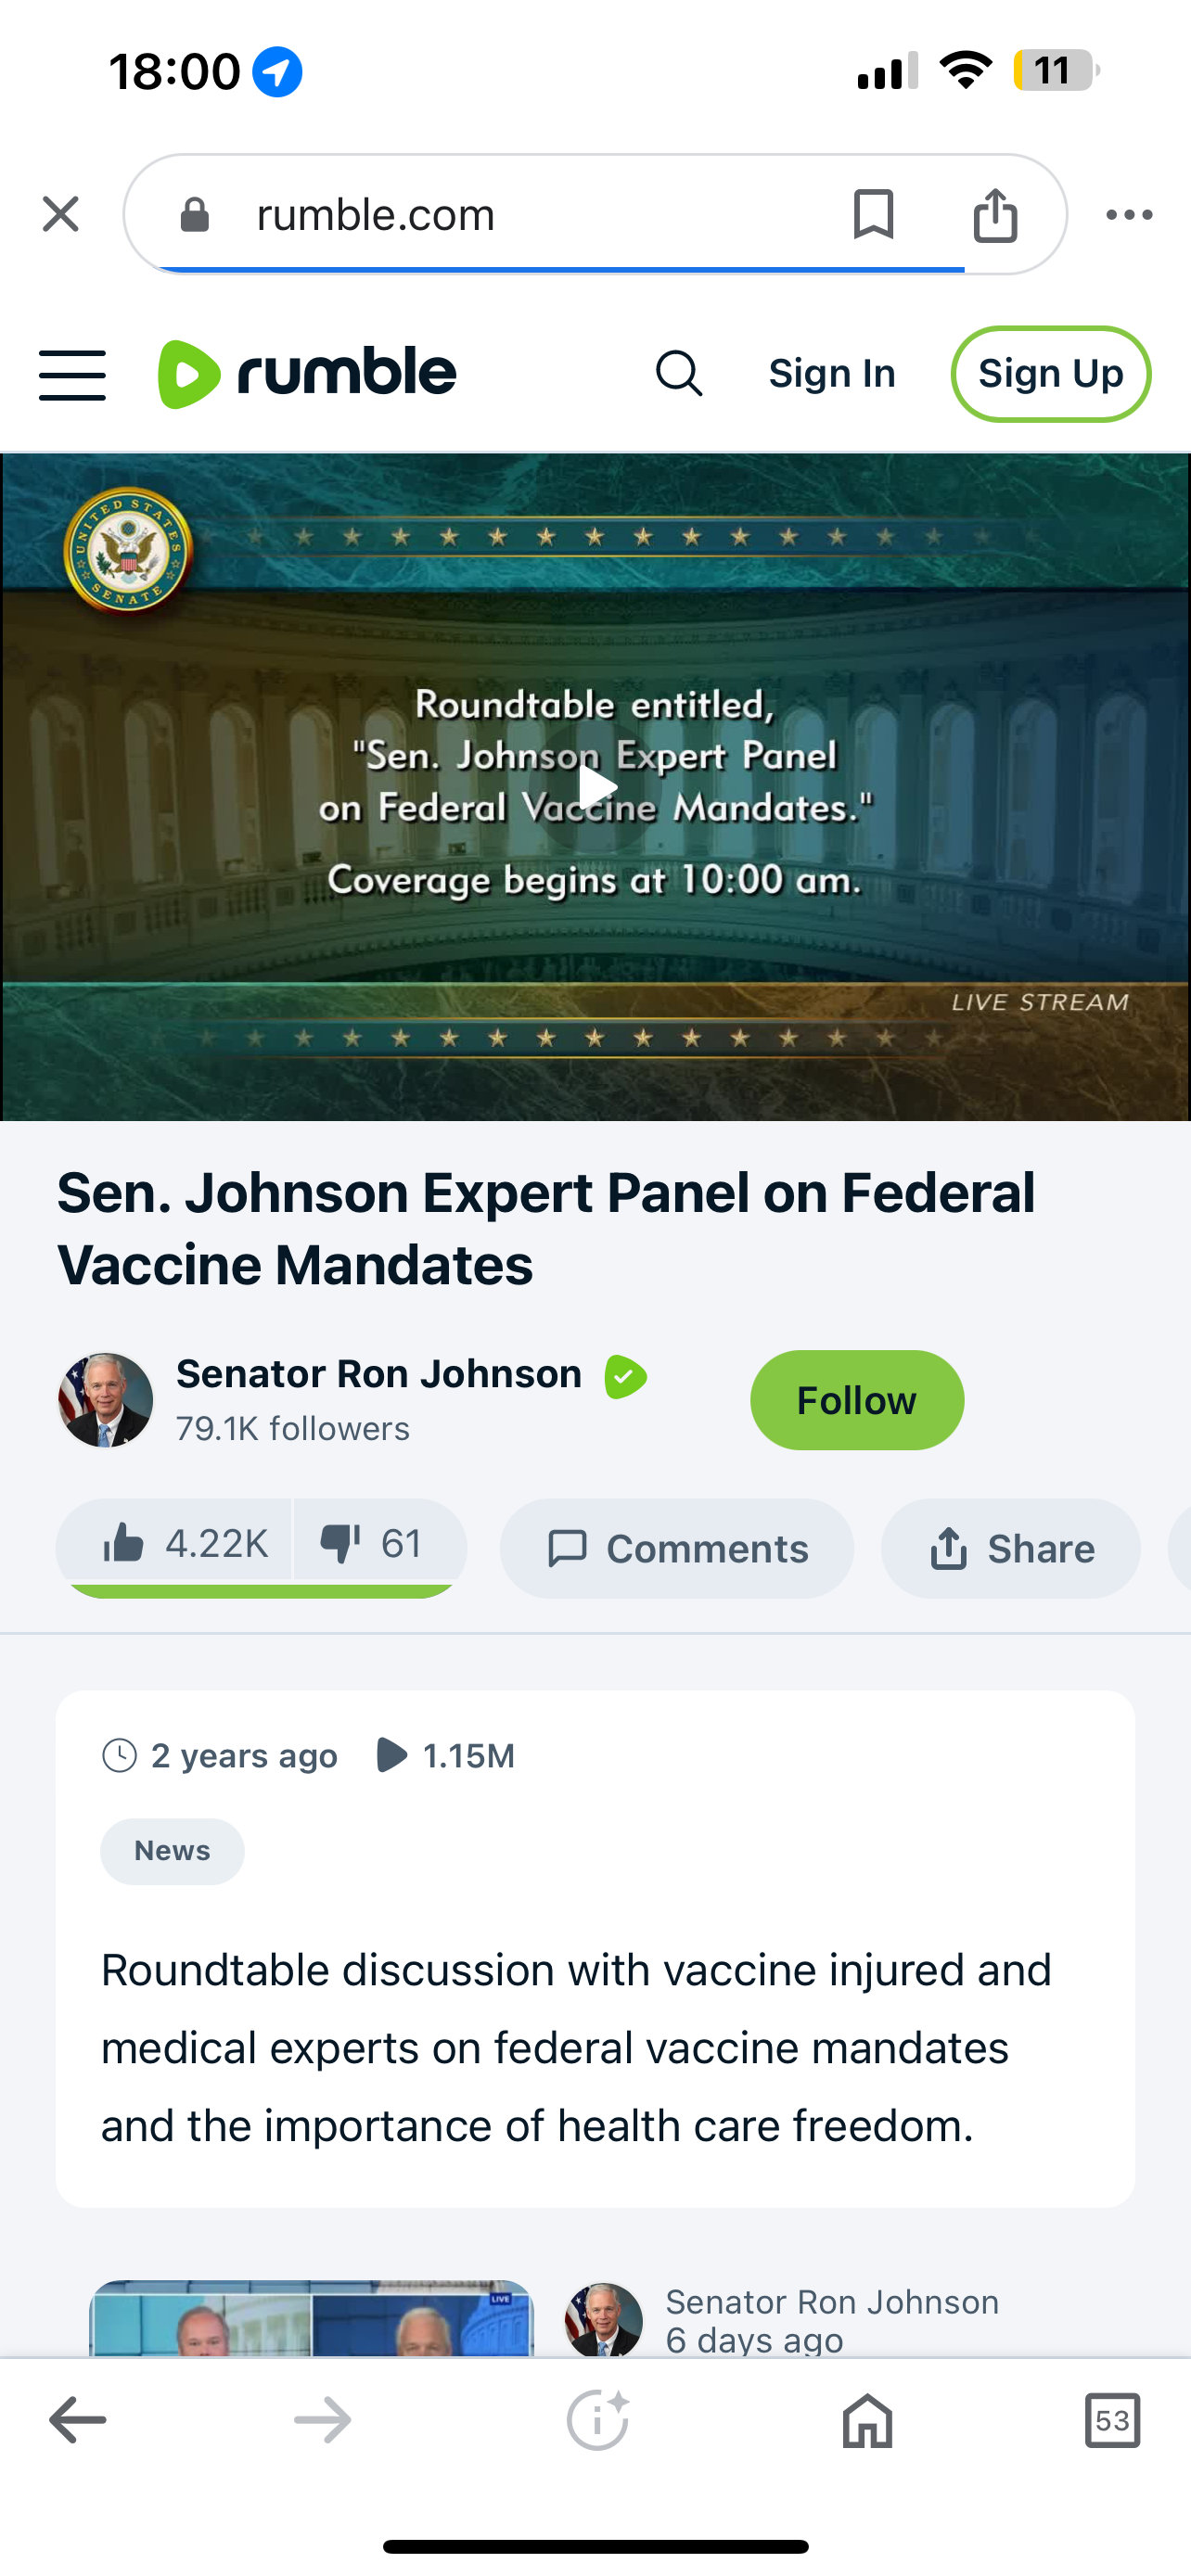Screen dimensions: 1191x2576
Task: Play the Senate roundtable video
Action: coord(596,787)
